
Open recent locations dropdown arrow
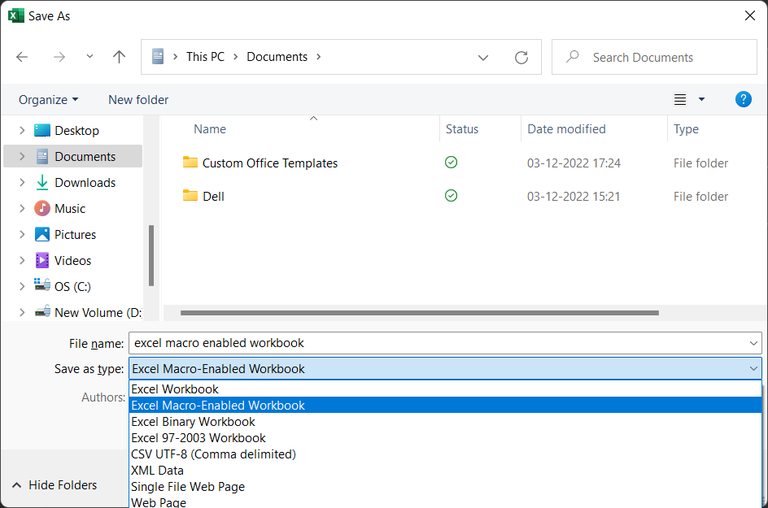pyautogui.click(x=90, y=57)
